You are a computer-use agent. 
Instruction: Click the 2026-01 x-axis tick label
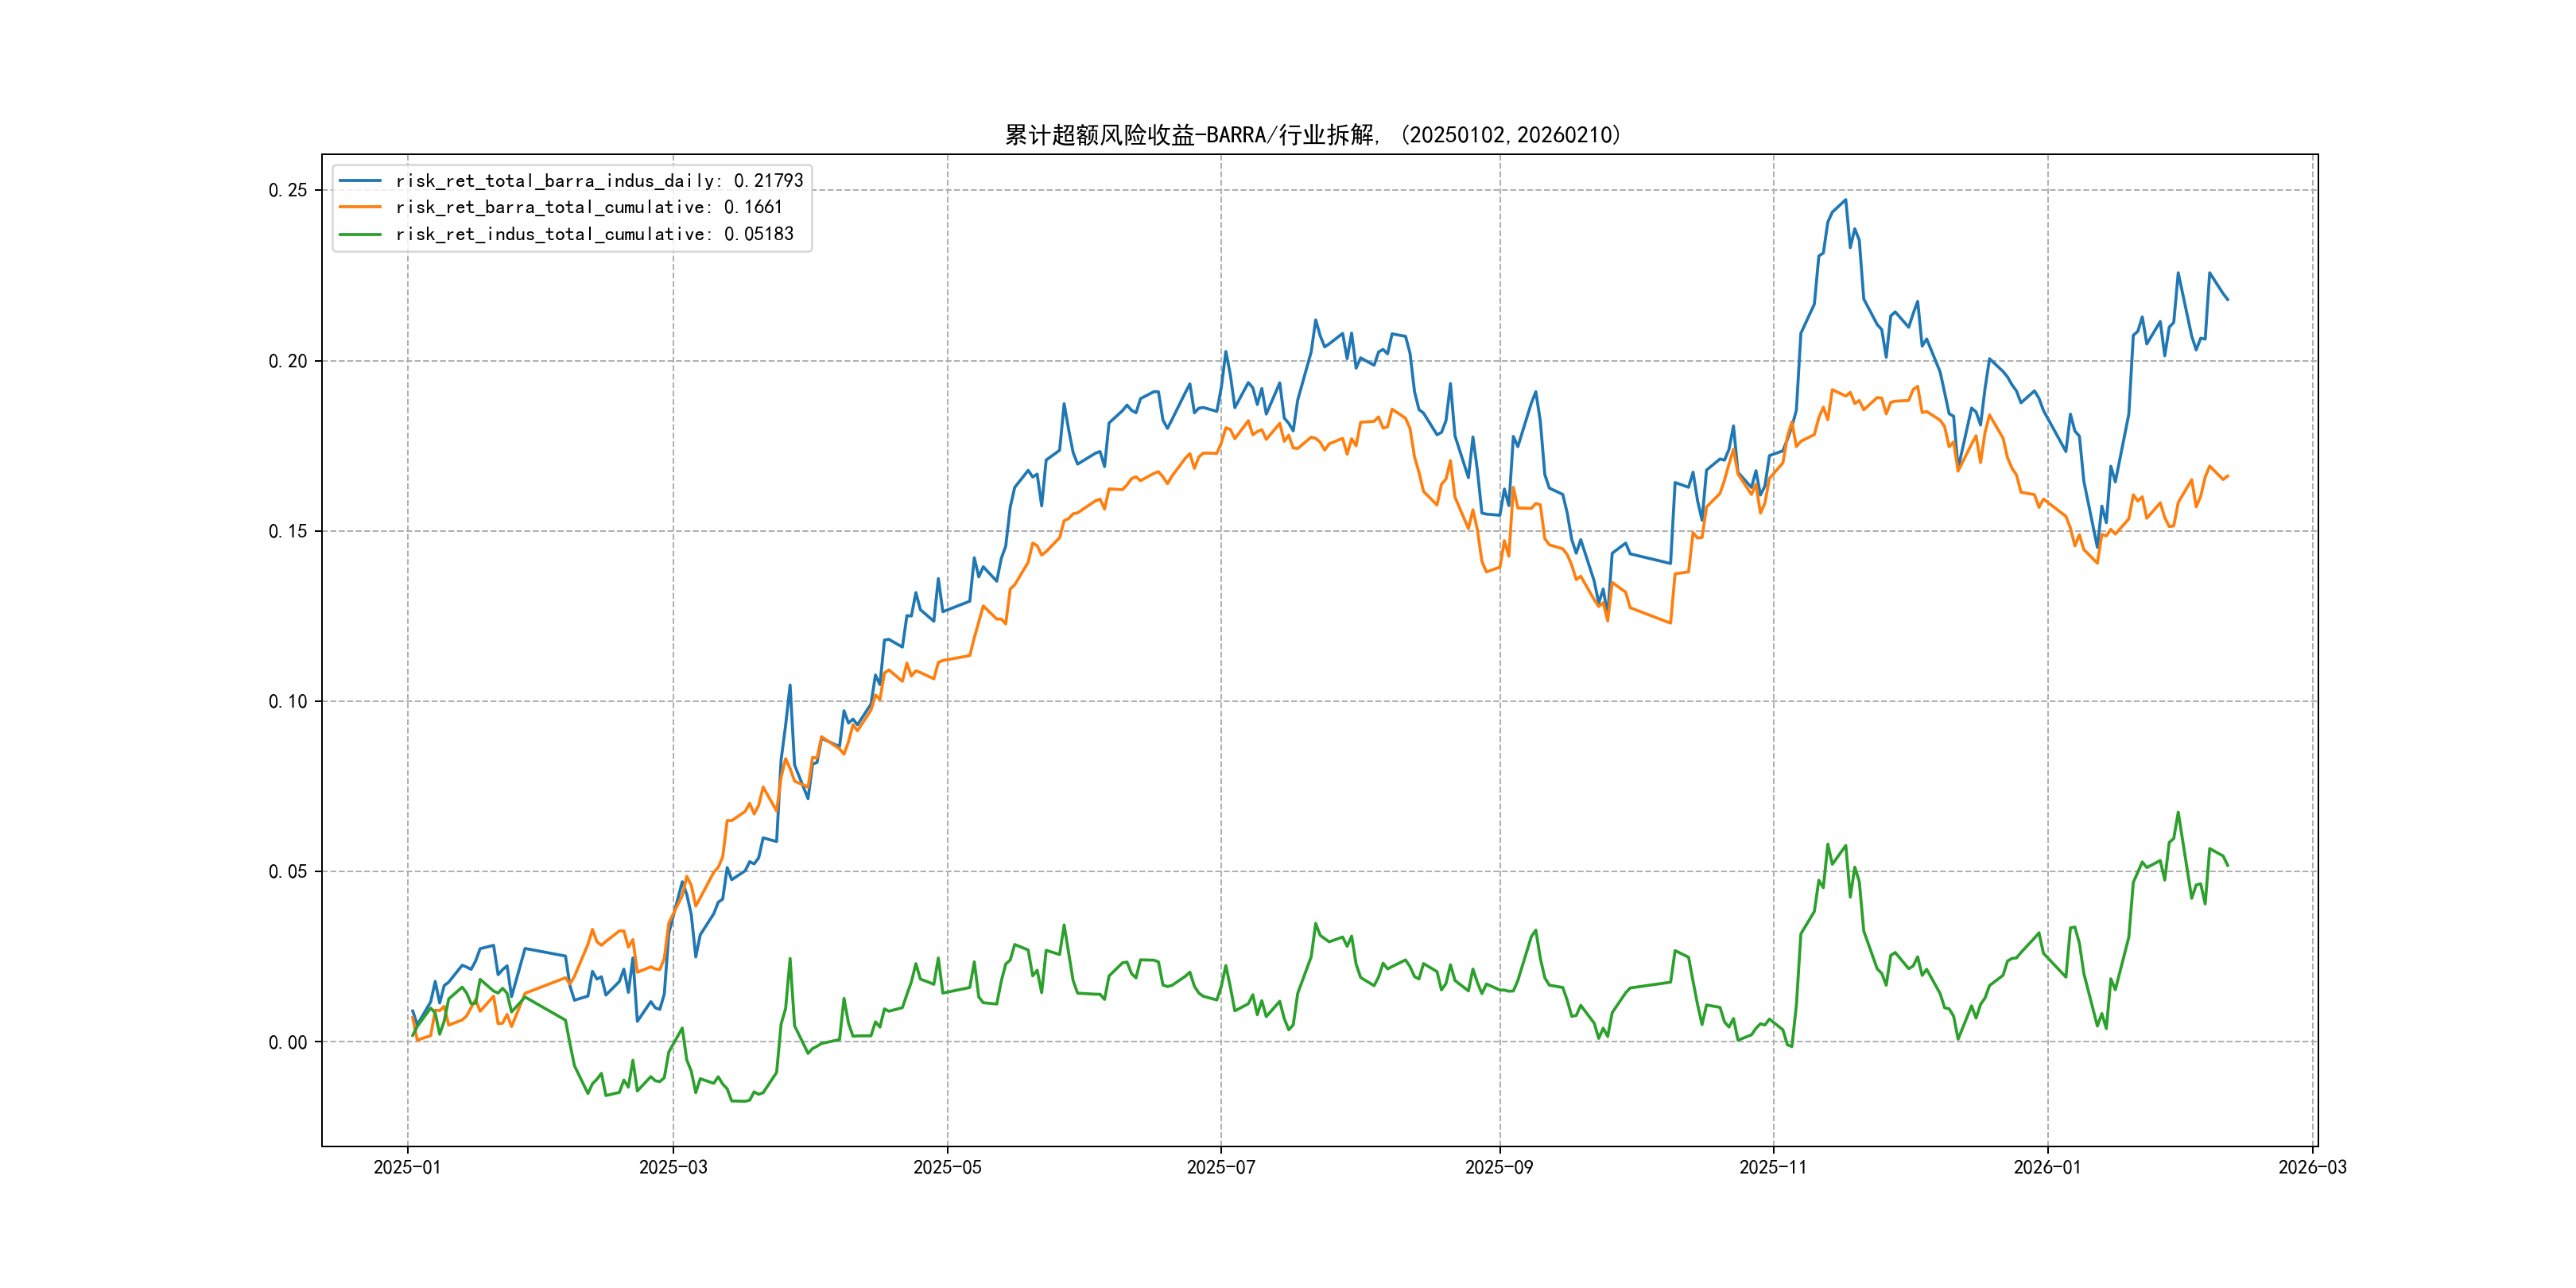point(2047,1167)
